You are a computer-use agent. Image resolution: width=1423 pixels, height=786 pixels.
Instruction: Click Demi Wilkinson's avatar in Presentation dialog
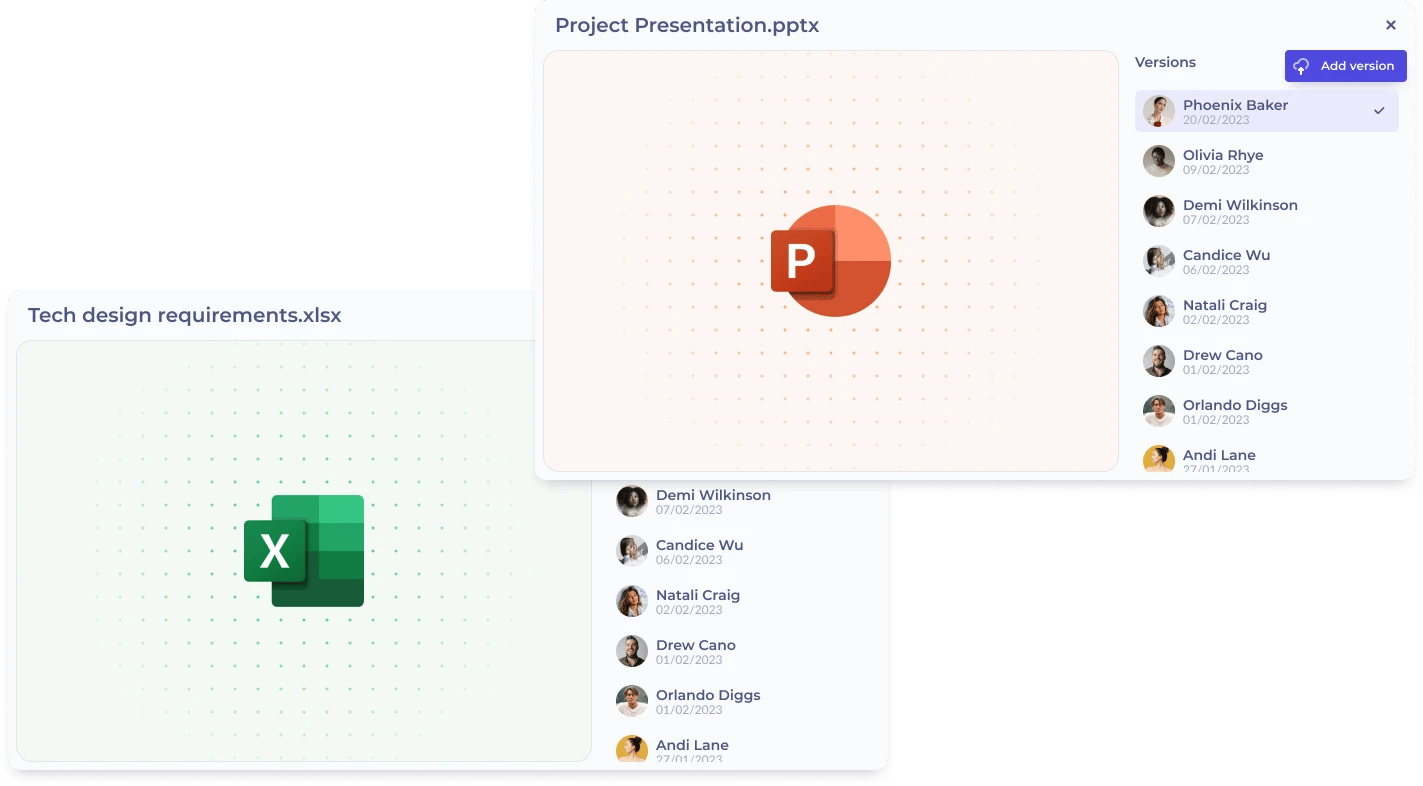click(x=1159, y=211)
